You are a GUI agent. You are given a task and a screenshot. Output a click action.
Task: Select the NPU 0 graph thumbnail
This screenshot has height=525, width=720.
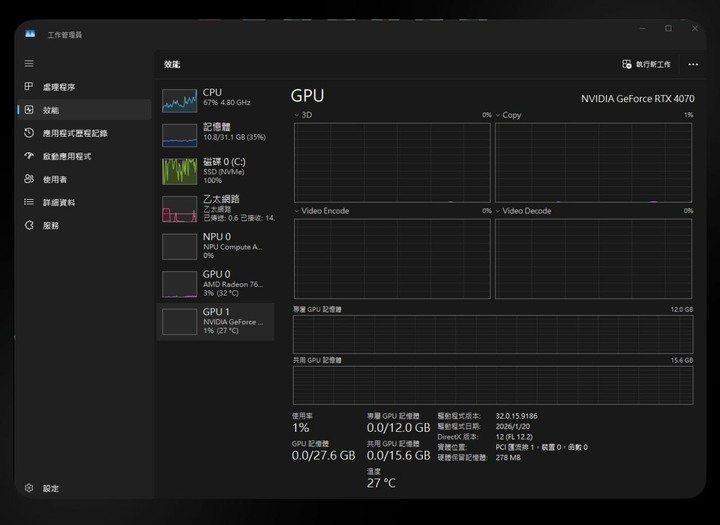tap(180, 247)
